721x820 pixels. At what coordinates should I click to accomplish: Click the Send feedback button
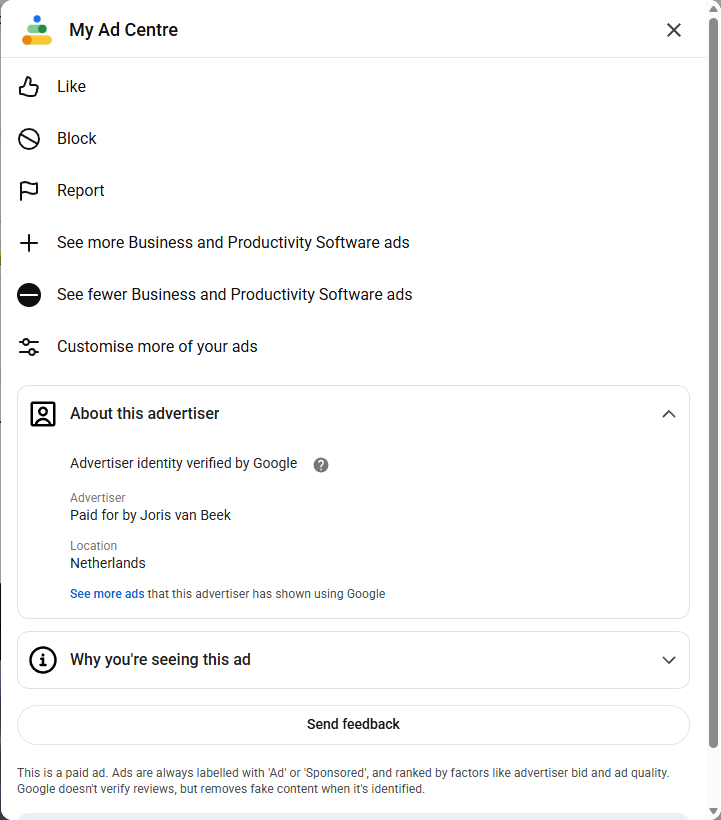click(353, 725)
